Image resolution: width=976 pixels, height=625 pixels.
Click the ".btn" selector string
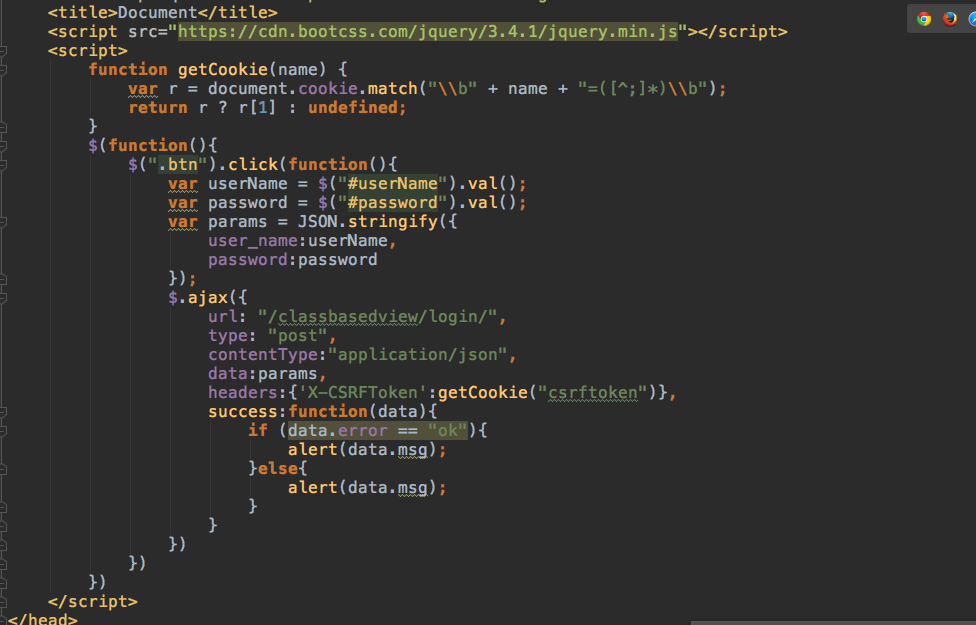[177, 165]
